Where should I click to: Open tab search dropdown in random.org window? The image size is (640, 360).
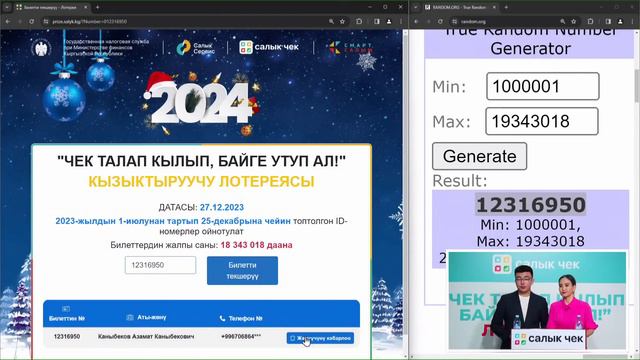pos(416,7)
